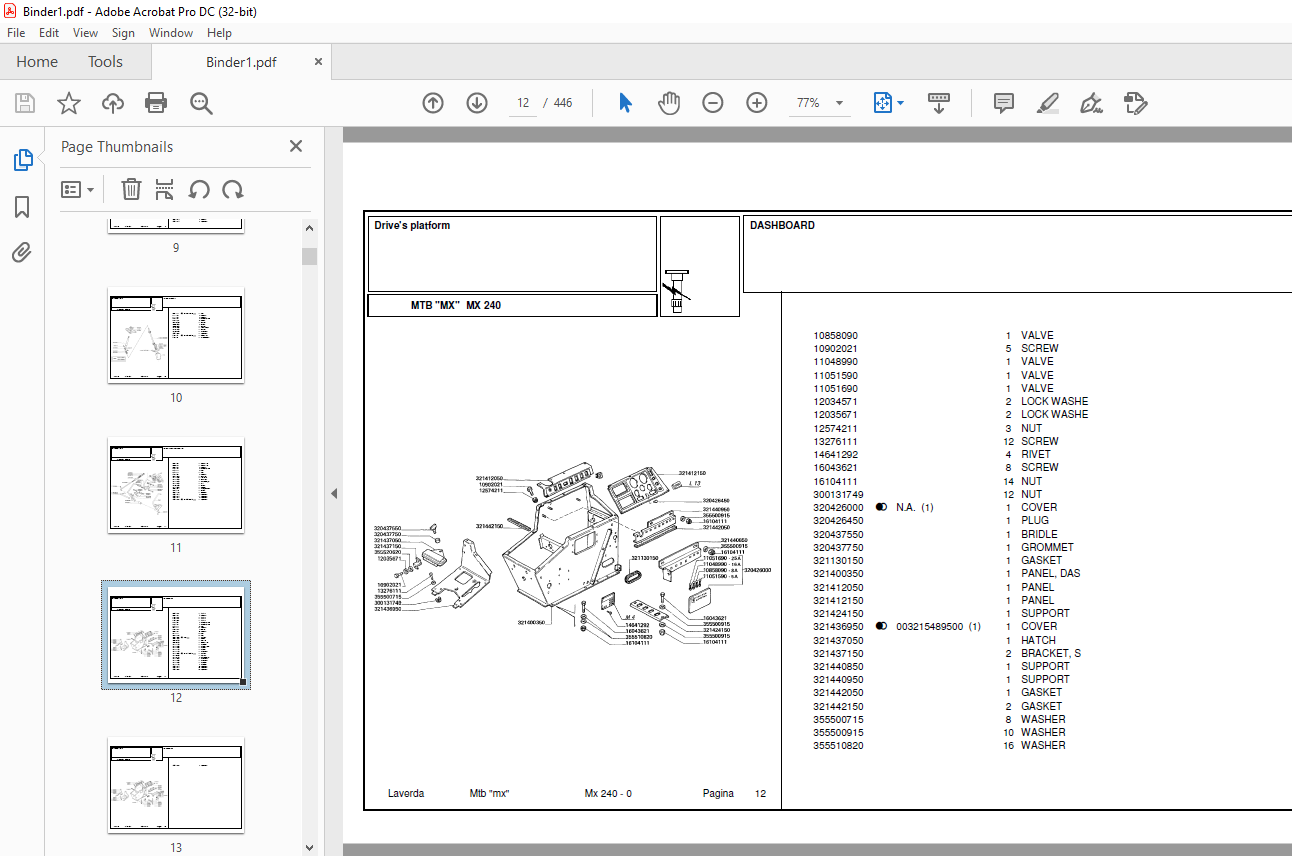1292x856 pixels.
Task: Click the MTB "MX" MX 240 label
Action: 456,305
